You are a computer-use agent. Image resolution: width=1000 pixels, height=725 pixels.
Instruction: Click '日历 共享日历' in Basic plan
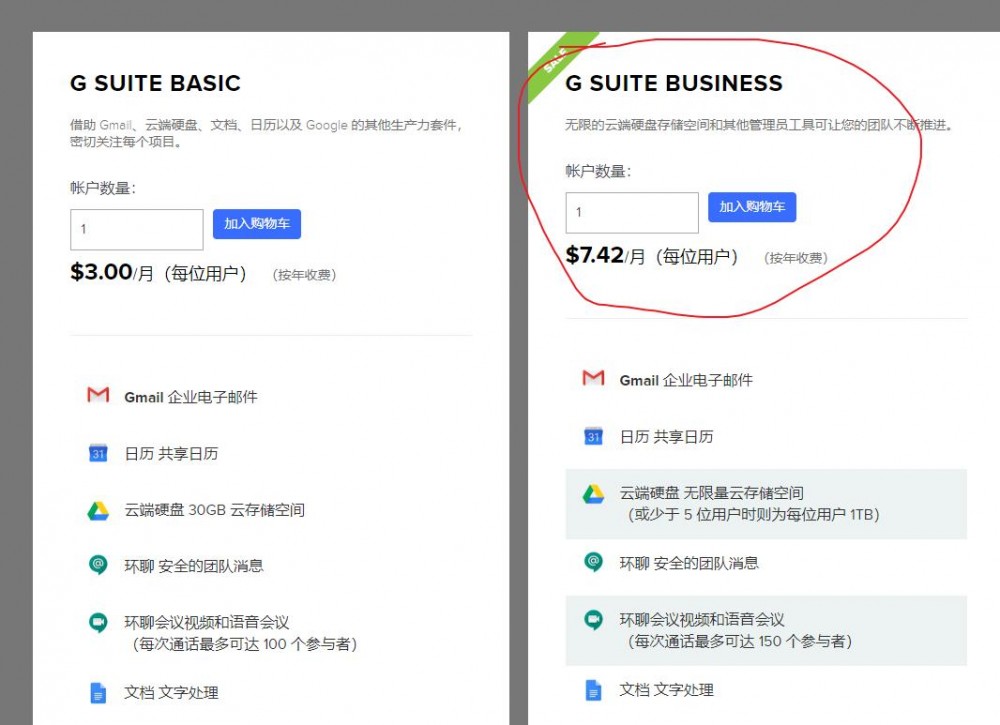[x=171, y=453]
